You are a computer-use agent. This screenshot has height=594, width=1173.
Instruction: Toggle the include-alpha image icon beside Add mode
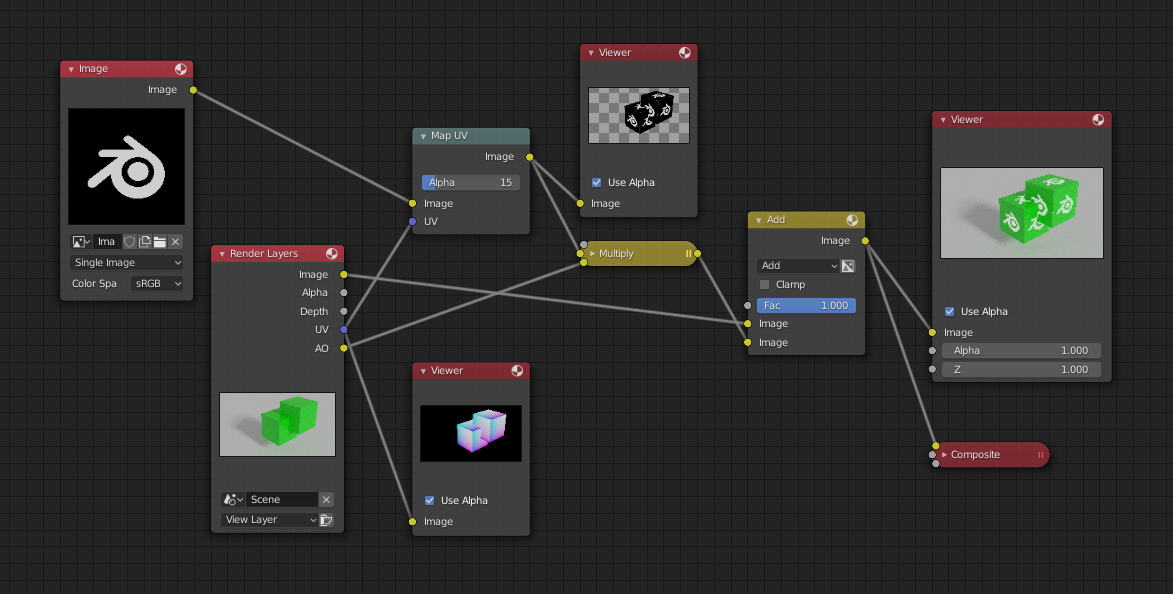point(848,265)
